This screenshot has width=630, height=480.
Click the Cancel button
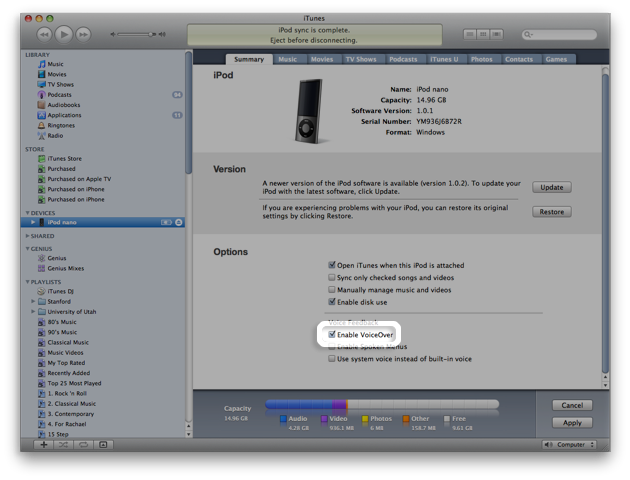(572, 405)
